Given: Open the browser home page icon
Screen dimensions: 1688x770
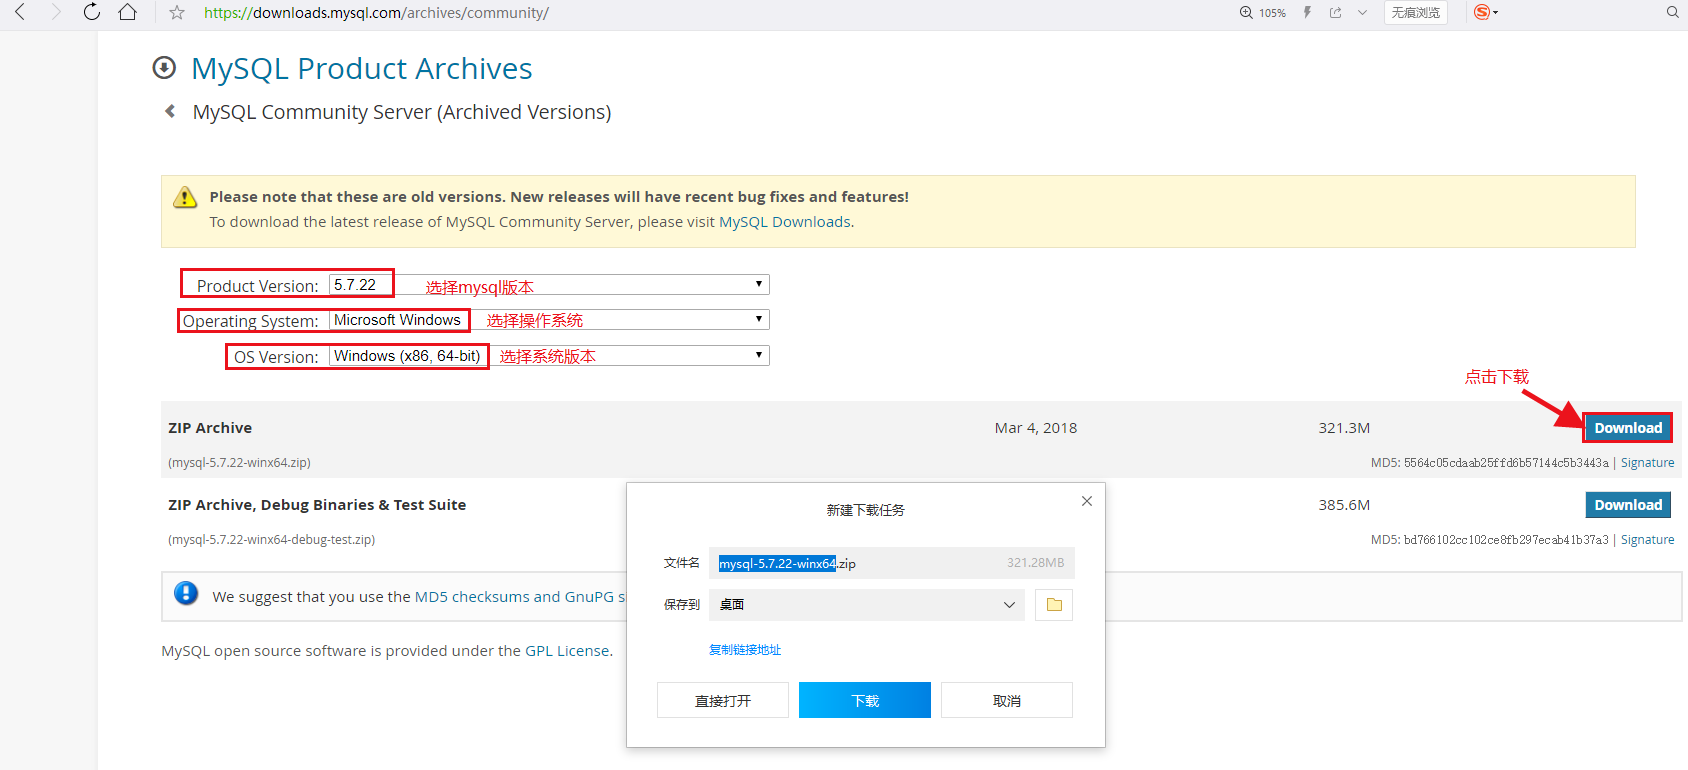Looking at the screenshot, I should tap(127, 12).
